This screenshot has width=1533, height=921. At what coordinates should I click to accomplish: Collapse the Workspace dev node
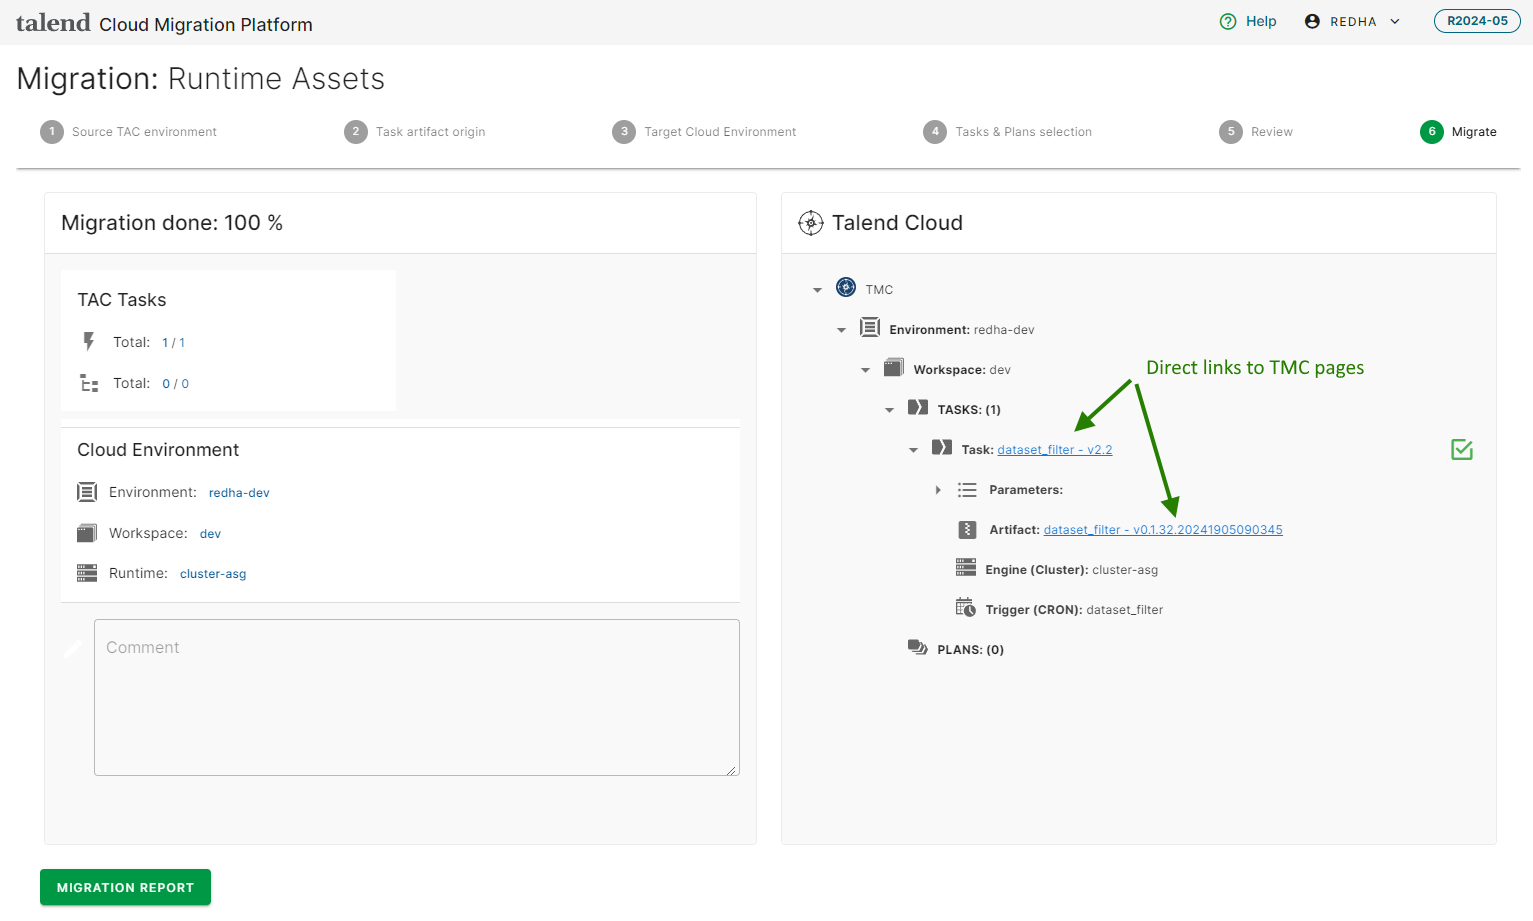coord(865,370)
